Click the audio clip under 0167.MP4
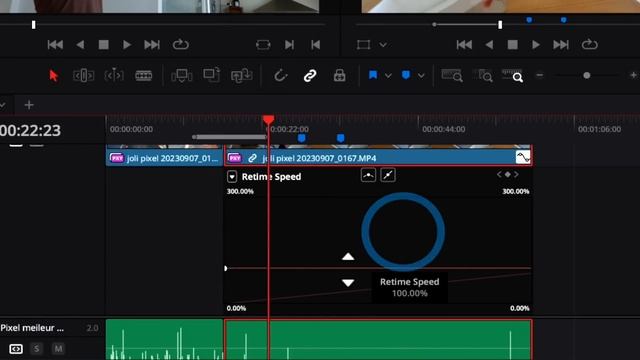The height and width of the screenshot is (360, 640). point(378,340)
